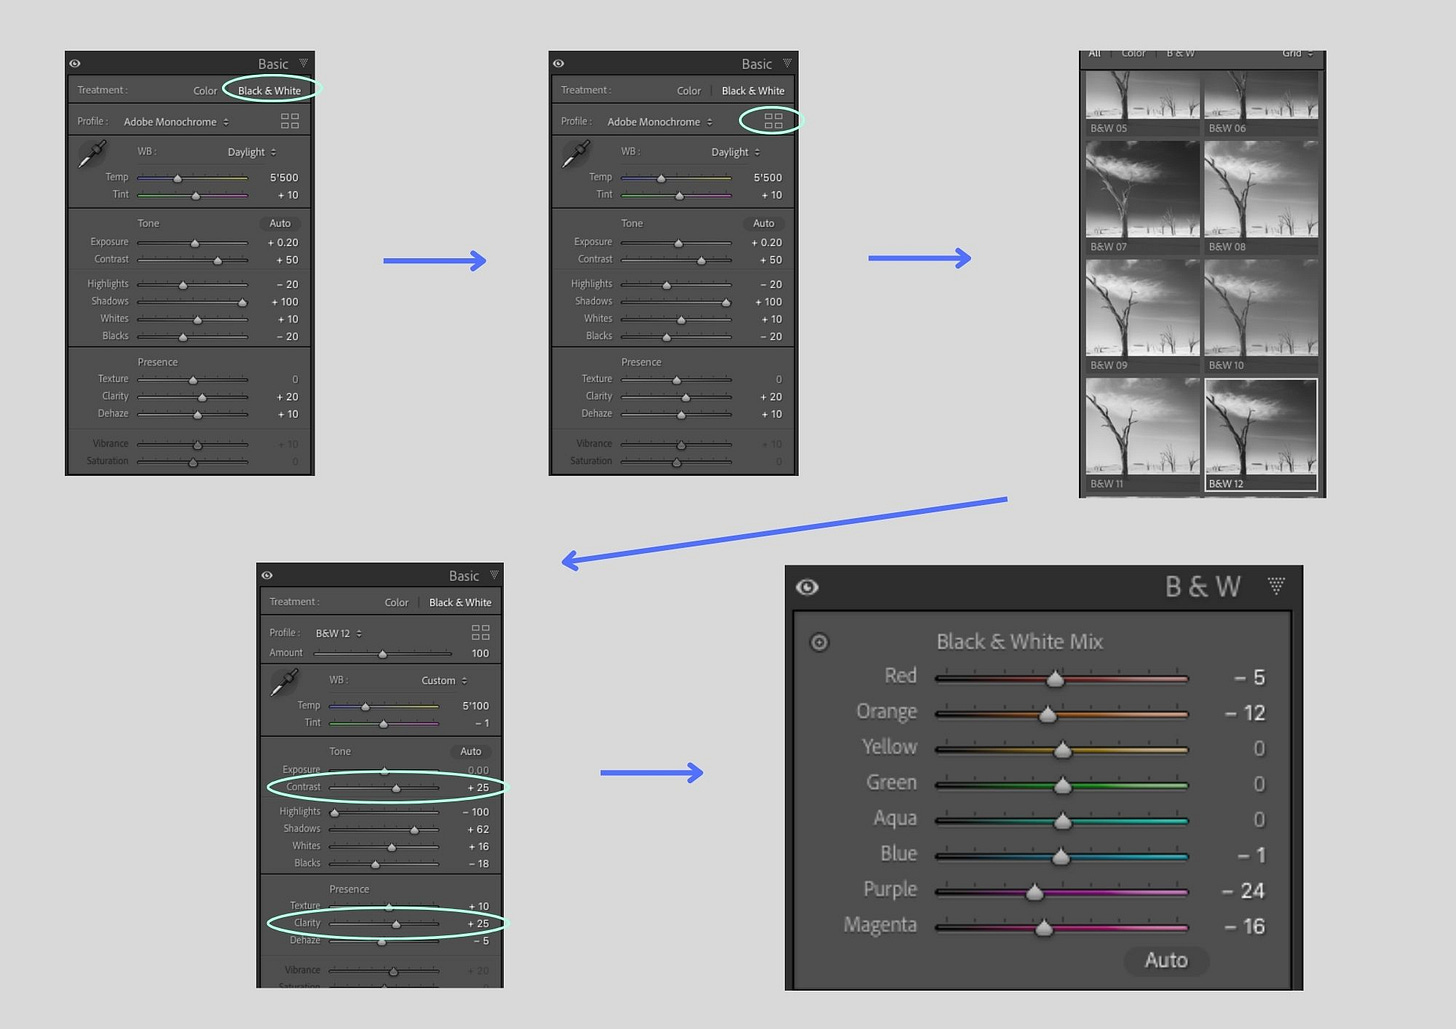The width and height of the screenshot is (1456, 1029).
Task: Adjust the Yellow slider in Black & White Mix
Action: pos(1061,749)
